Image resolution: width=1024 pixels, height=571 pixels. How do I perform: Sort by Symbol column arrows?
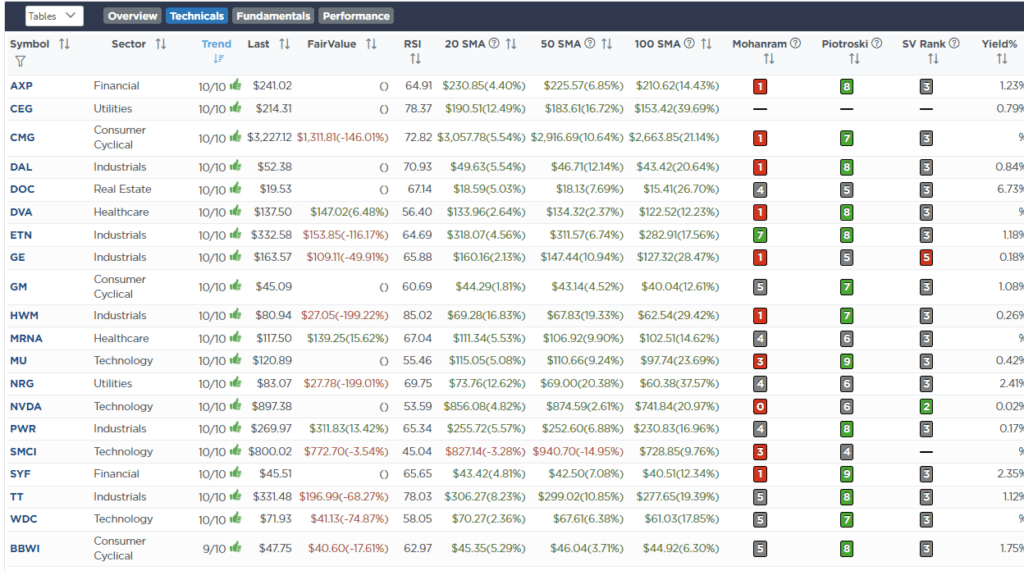coord(64,44)
